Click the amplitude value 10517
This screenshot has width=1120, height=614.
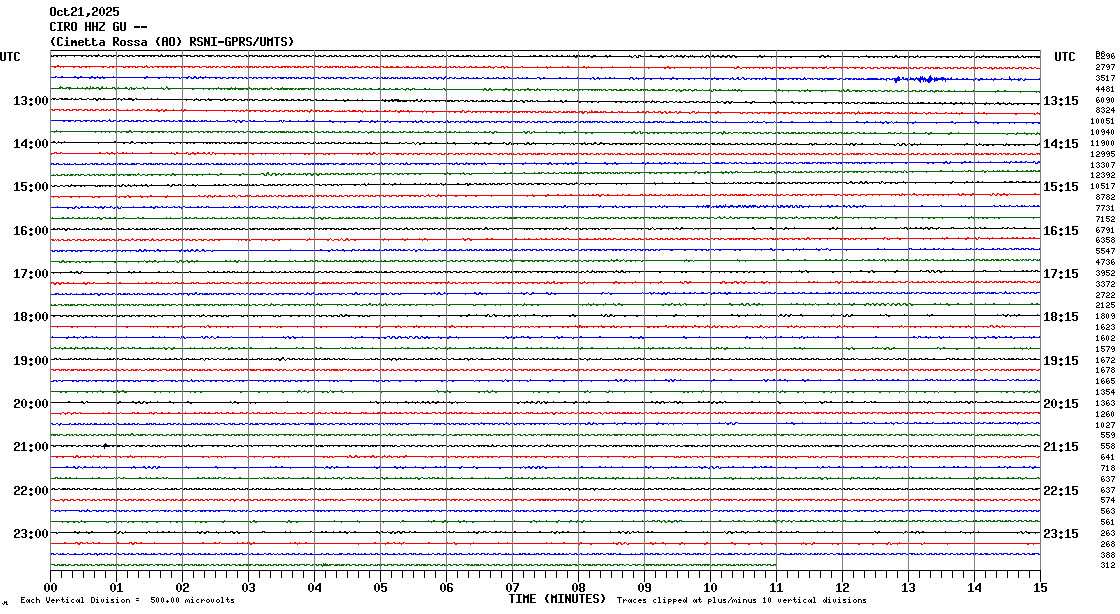pyautogui.click(x=1103, y=186)
